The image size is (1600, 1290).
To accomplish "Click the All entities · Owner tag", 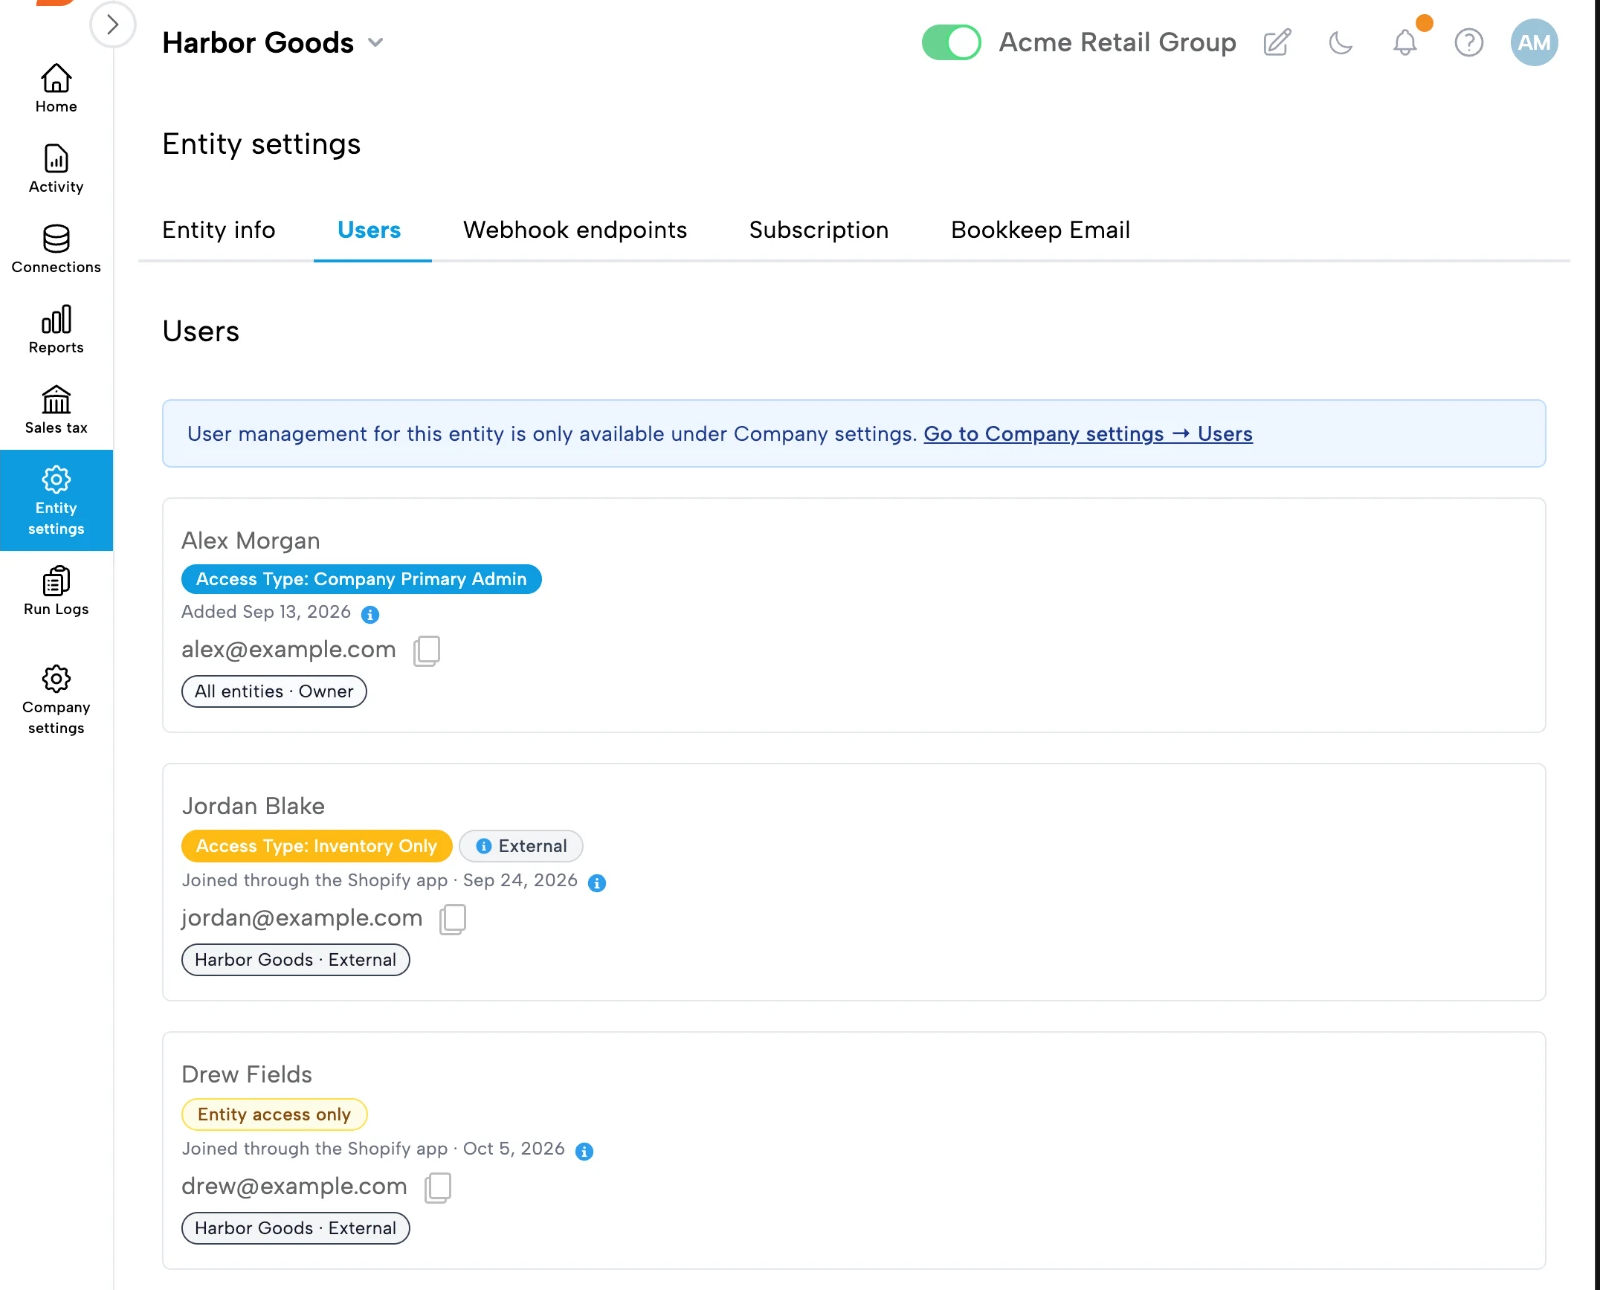I will (274, 691).
